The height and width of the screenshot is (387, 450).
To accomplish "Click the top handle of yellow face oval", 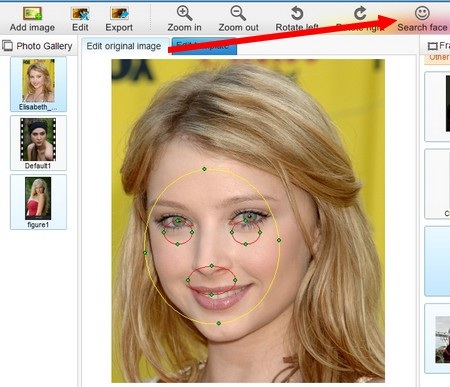I will click(204, 169).
